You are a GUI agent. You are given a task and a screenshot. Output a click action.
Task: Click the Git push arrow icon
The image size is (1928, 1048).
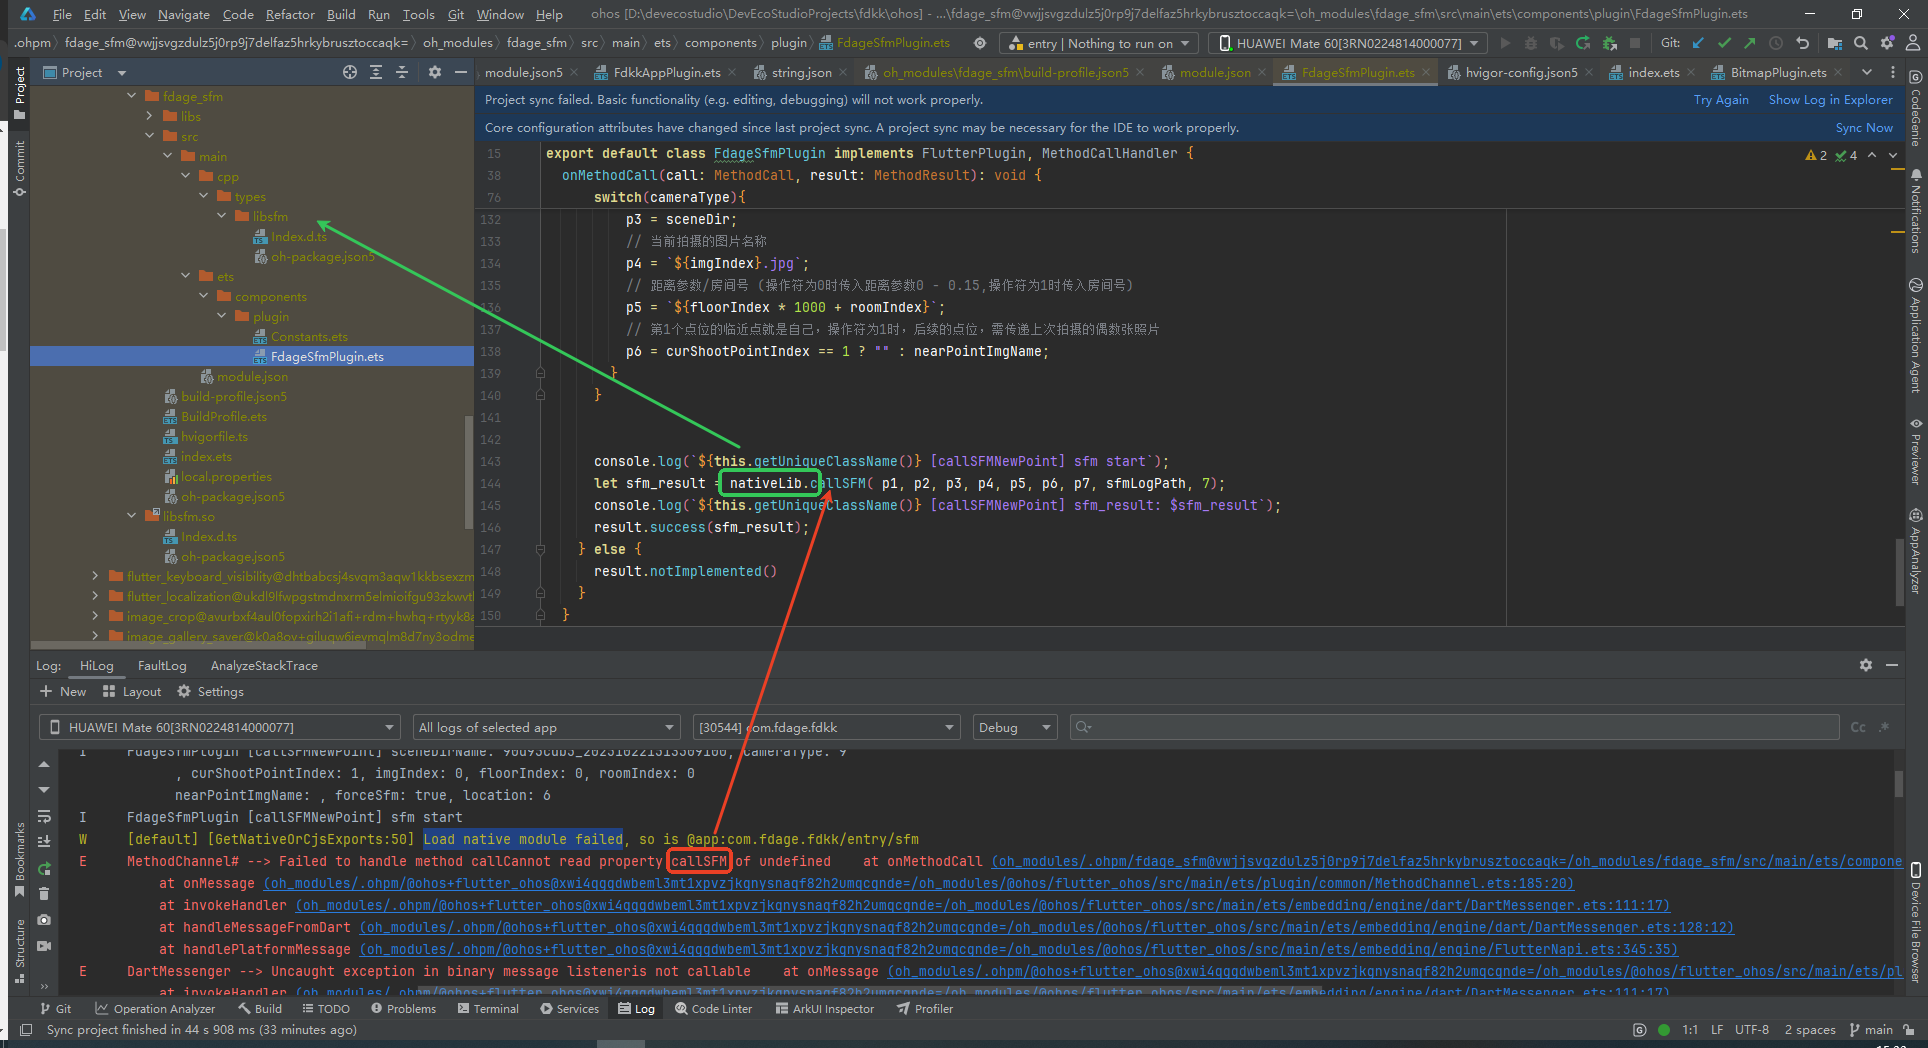1749,43
